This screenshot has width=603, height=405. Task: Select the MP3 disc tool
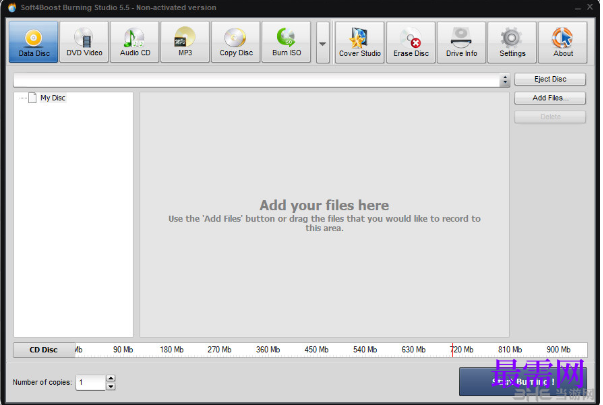point(185,42)
